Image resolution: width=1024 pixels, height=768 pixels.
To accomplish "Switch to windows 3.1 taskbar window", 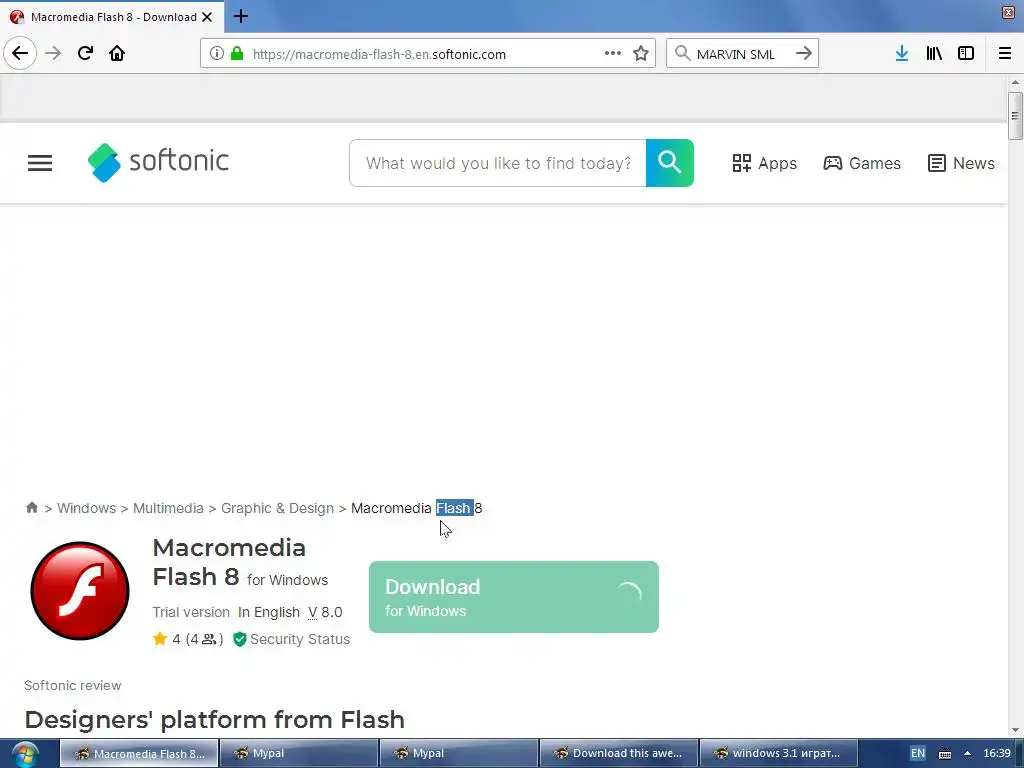I will click(x=778, y=753).
